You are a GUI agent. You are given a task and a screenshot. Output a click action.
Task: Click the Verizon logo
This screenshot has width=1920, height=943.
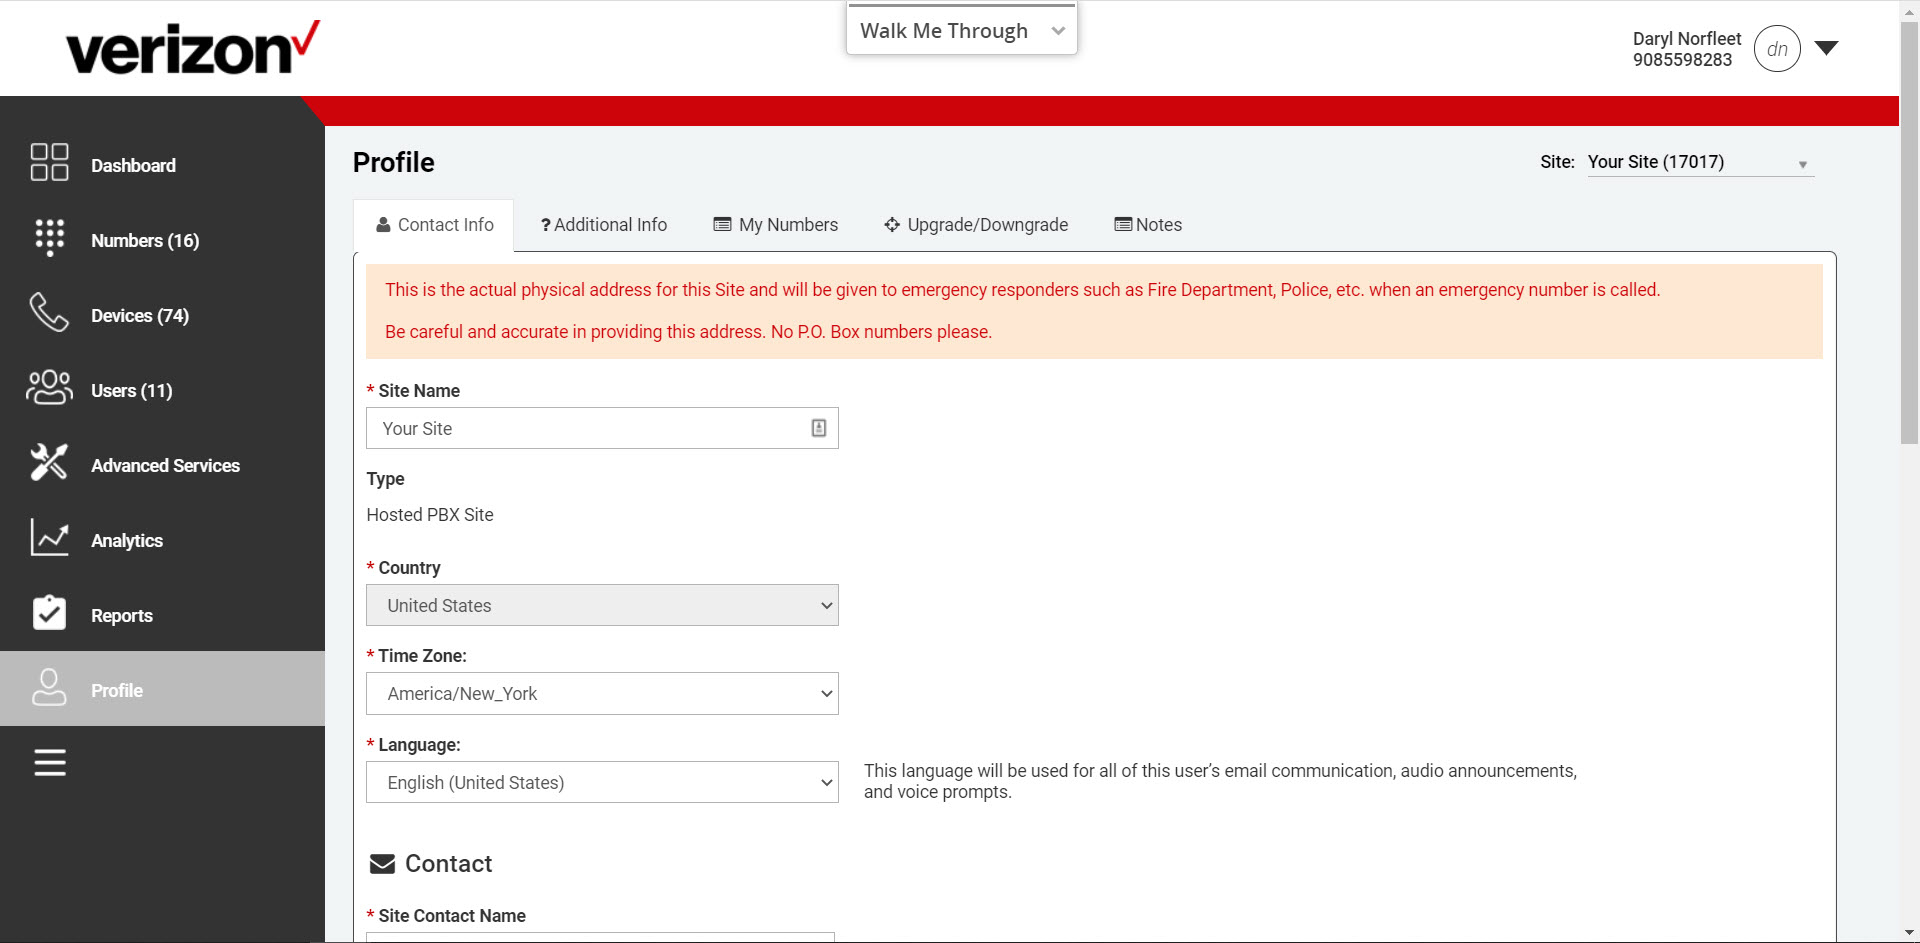coord(193,48)
